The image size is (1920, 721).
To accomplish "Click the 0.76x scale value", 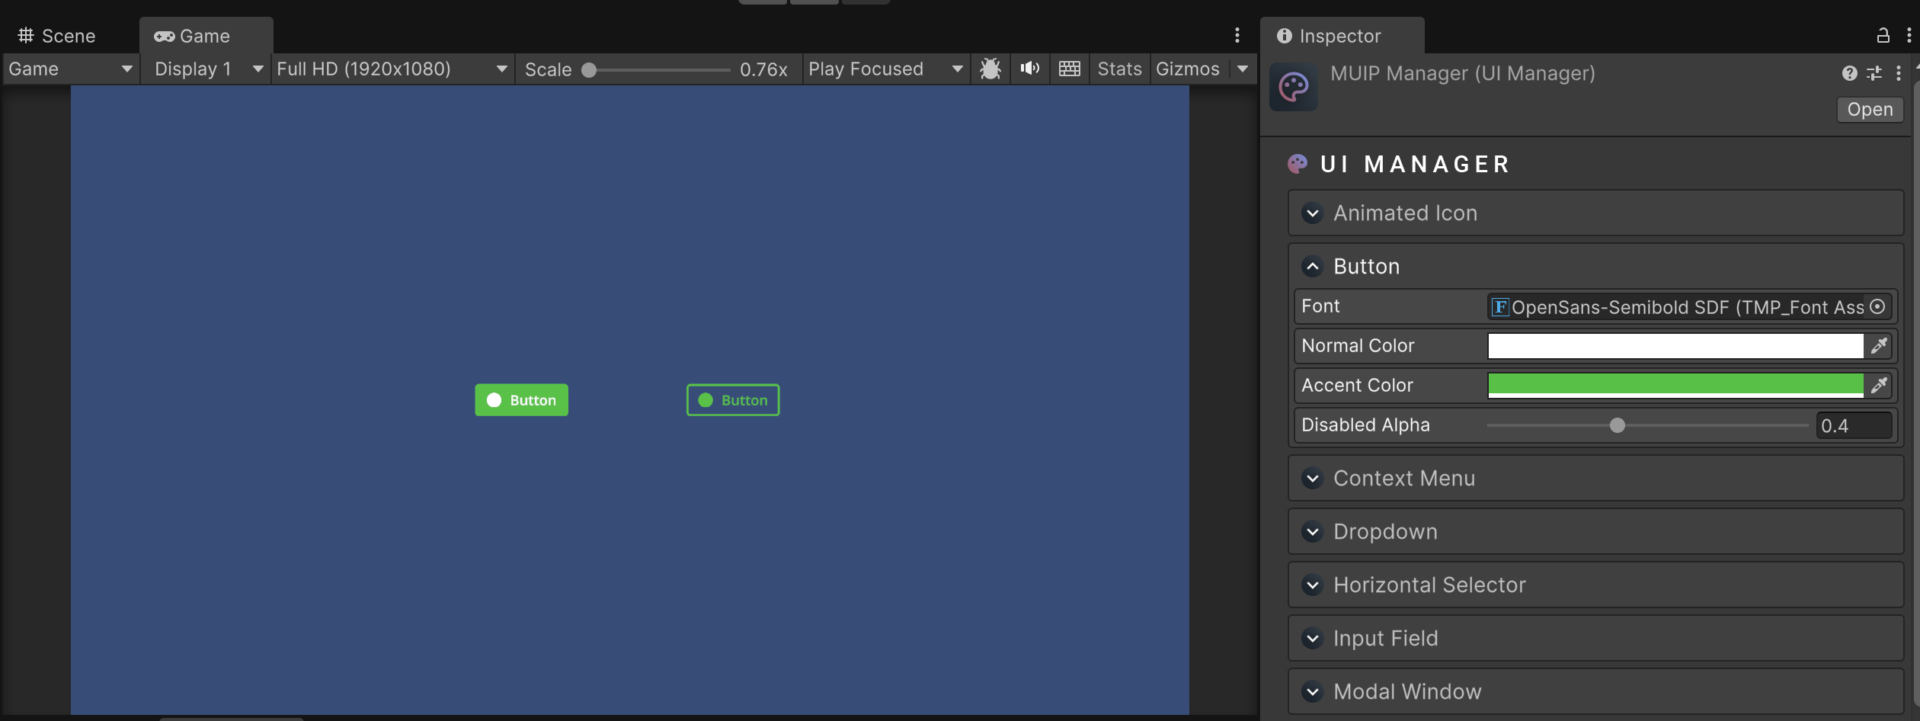I will pos(763,70).
